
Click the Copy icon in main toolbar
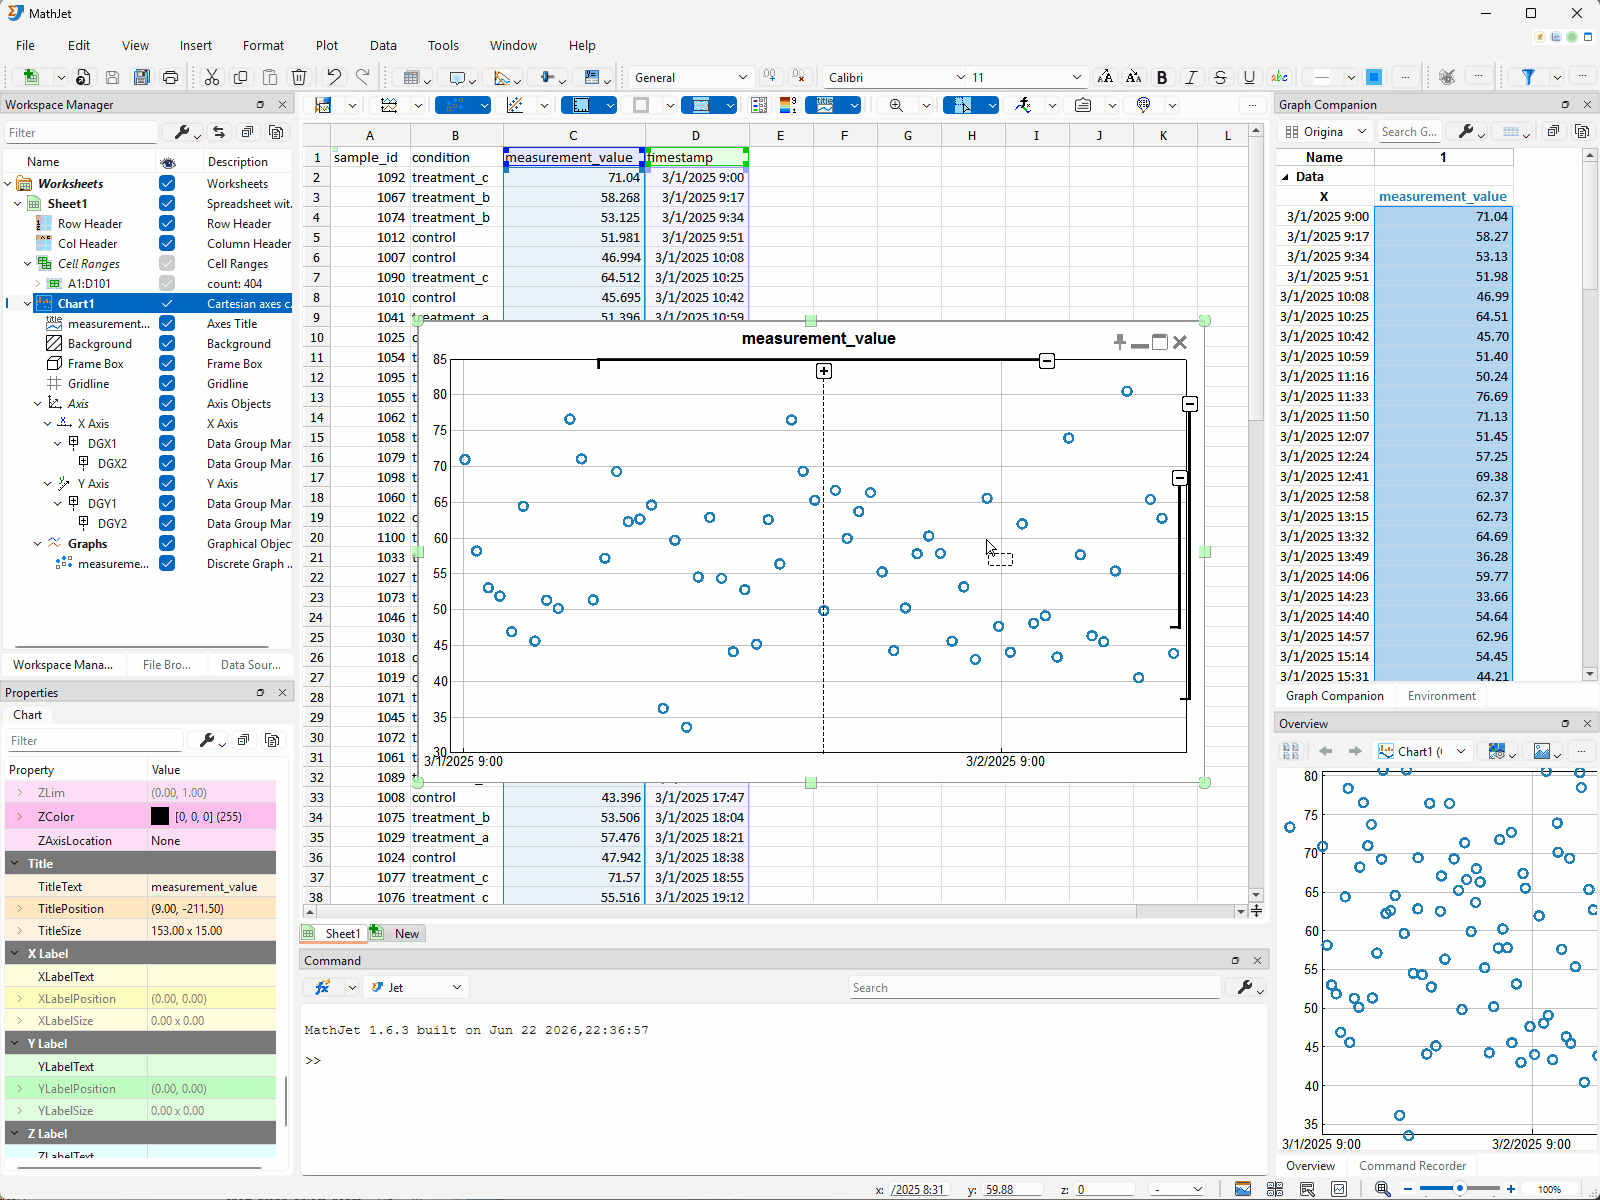tap(241, 77)
